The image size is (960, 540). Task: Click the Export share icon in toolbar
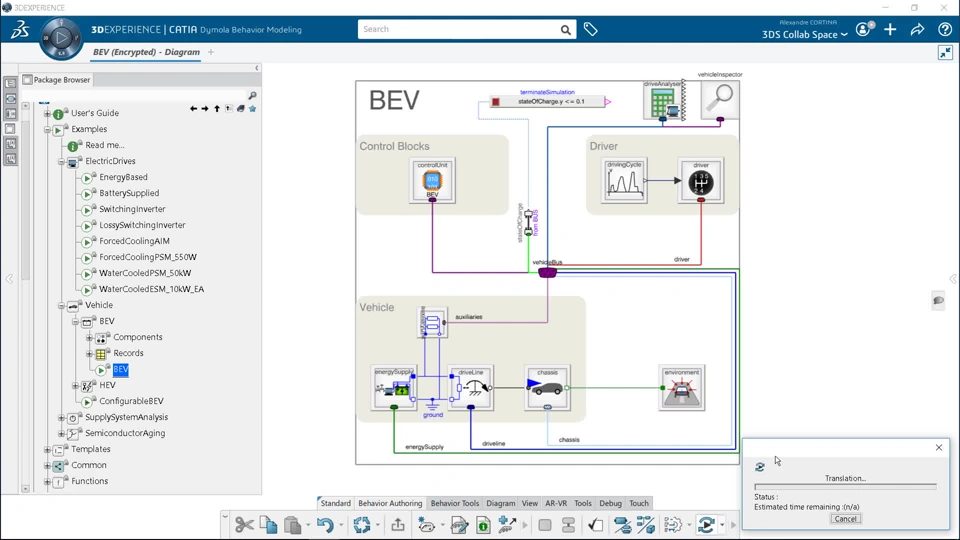[398, 525]
